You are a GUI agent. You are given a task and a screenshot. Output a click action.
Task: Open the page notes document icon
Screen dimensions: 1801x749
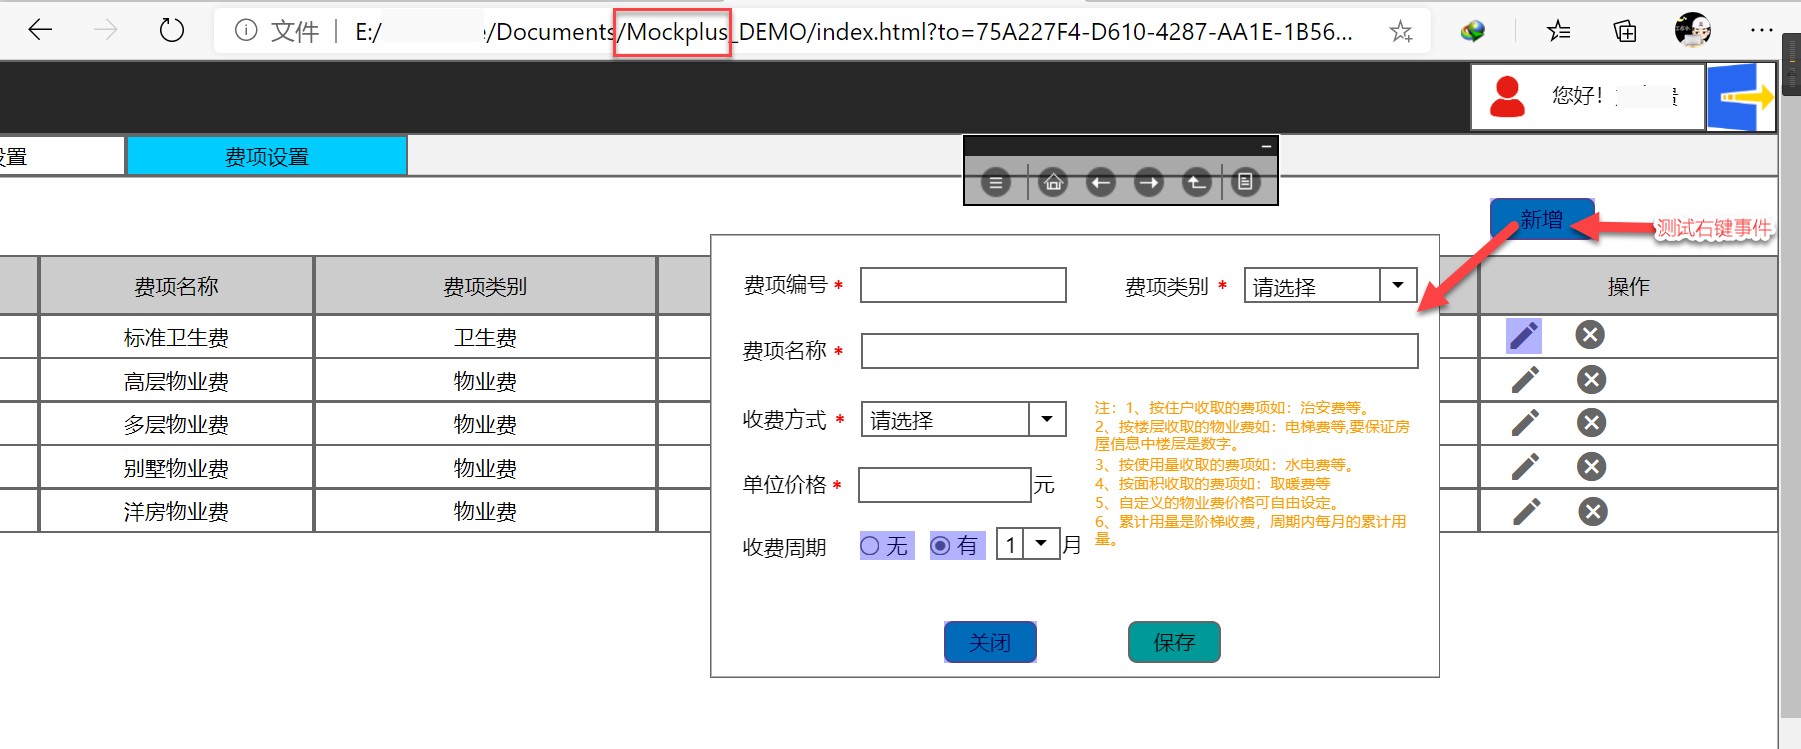(1245, 183)
